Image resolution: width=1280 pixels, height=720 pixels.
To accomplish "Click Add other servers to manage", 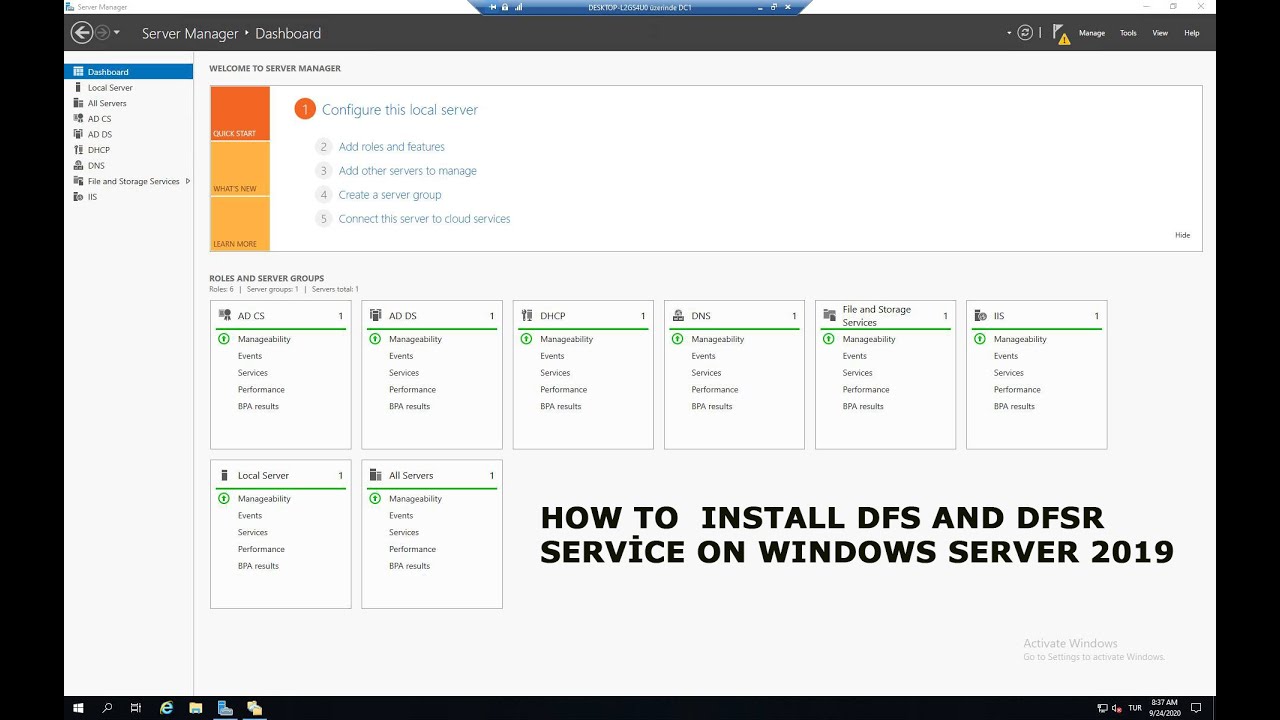I will [408, 171].
